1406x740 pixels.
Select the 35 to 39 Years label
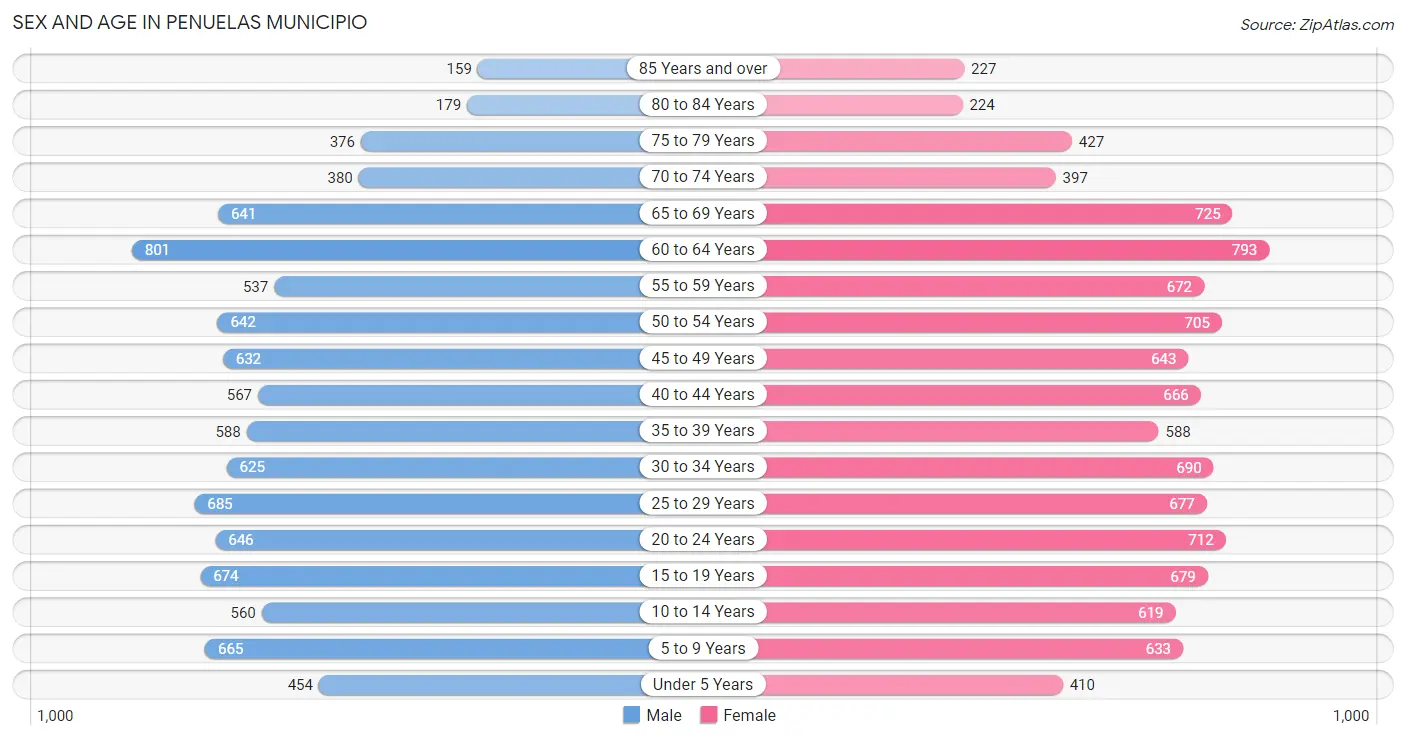[703, 431]
